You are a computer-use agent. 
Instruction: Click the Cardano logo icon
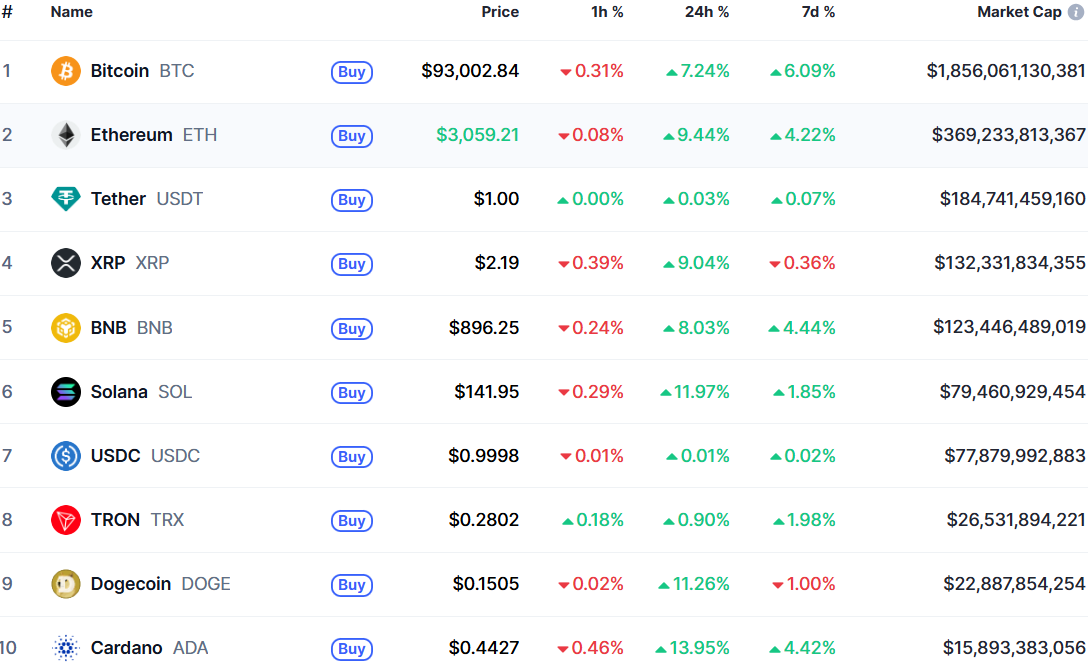[x=66, y=648]
